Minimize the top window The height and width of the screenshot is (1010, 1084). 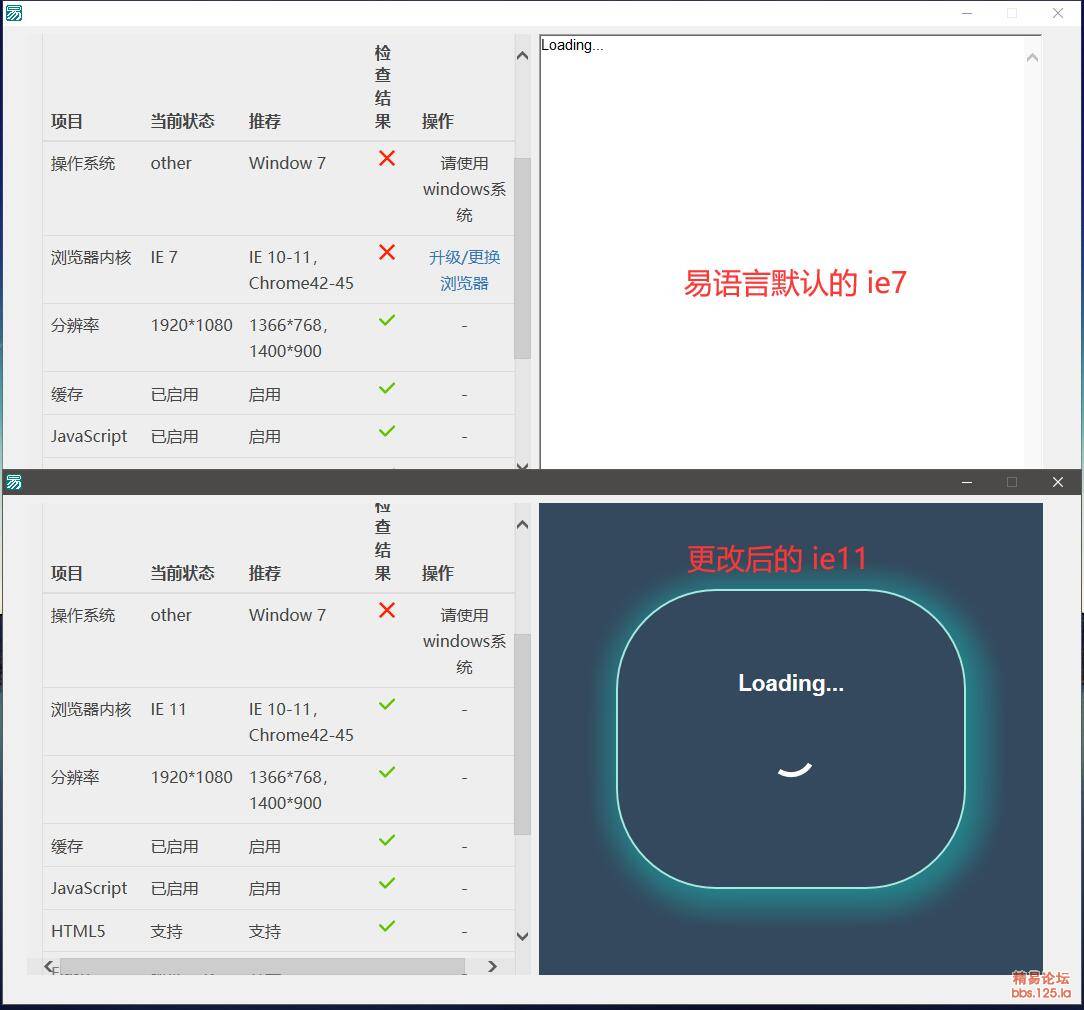coord(967,13)
